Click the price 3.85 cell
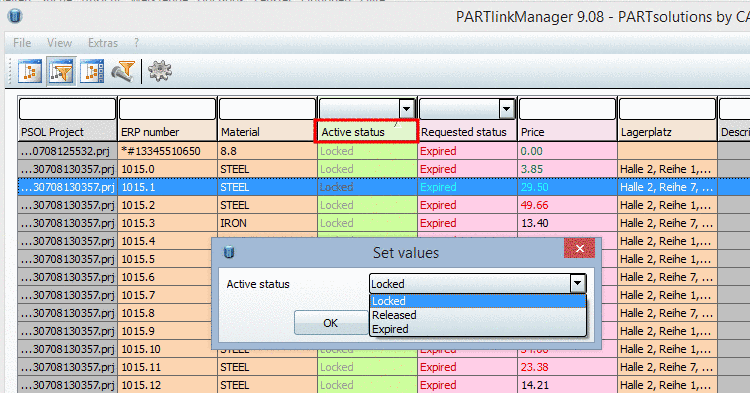750x393 pixels. [567, 169]
